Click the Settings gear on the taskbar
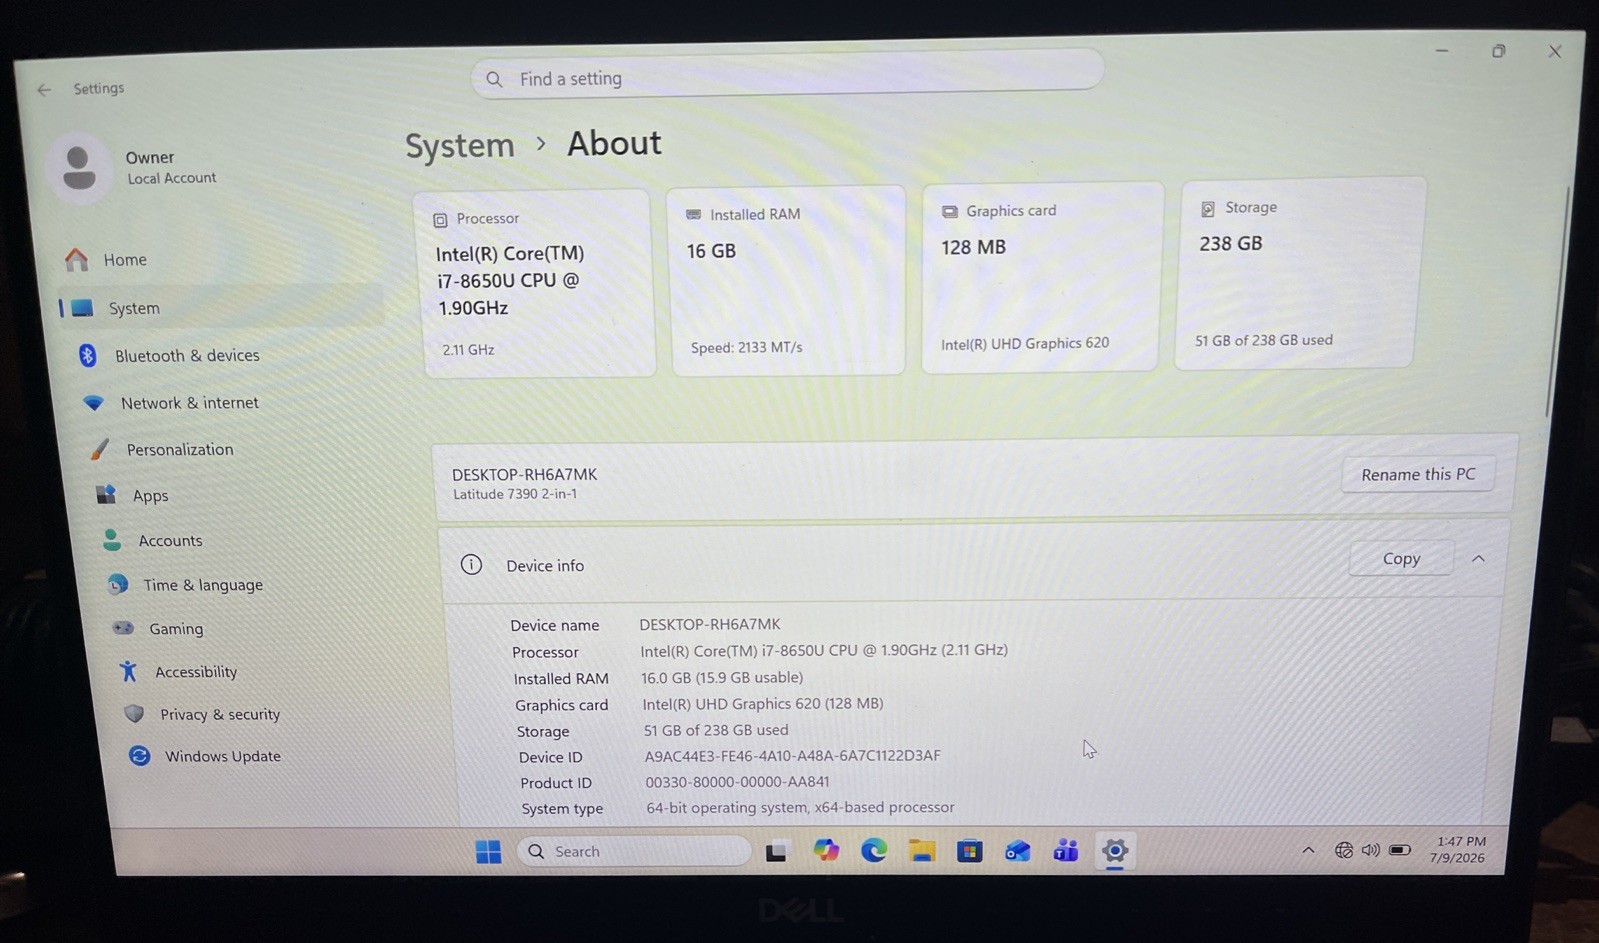 point(1115,851)
